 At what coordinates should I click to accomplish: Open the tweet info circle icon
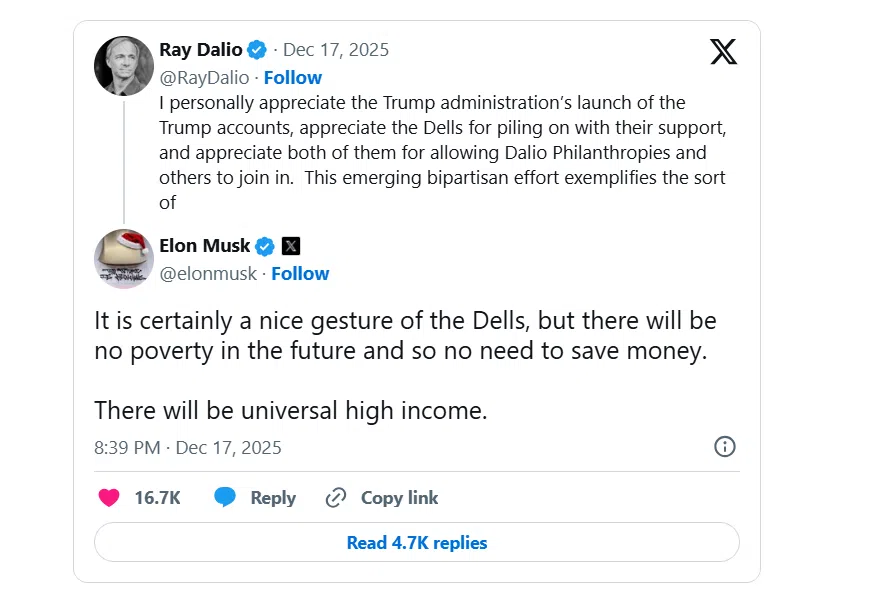click(x=725, y=447)
